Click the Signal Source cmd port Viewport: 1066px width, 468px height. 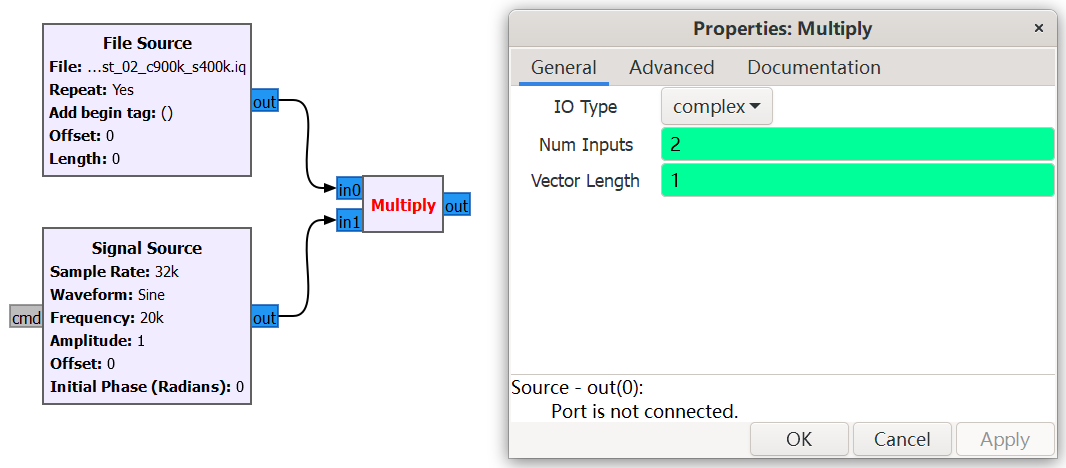click(x=26, y=318)
